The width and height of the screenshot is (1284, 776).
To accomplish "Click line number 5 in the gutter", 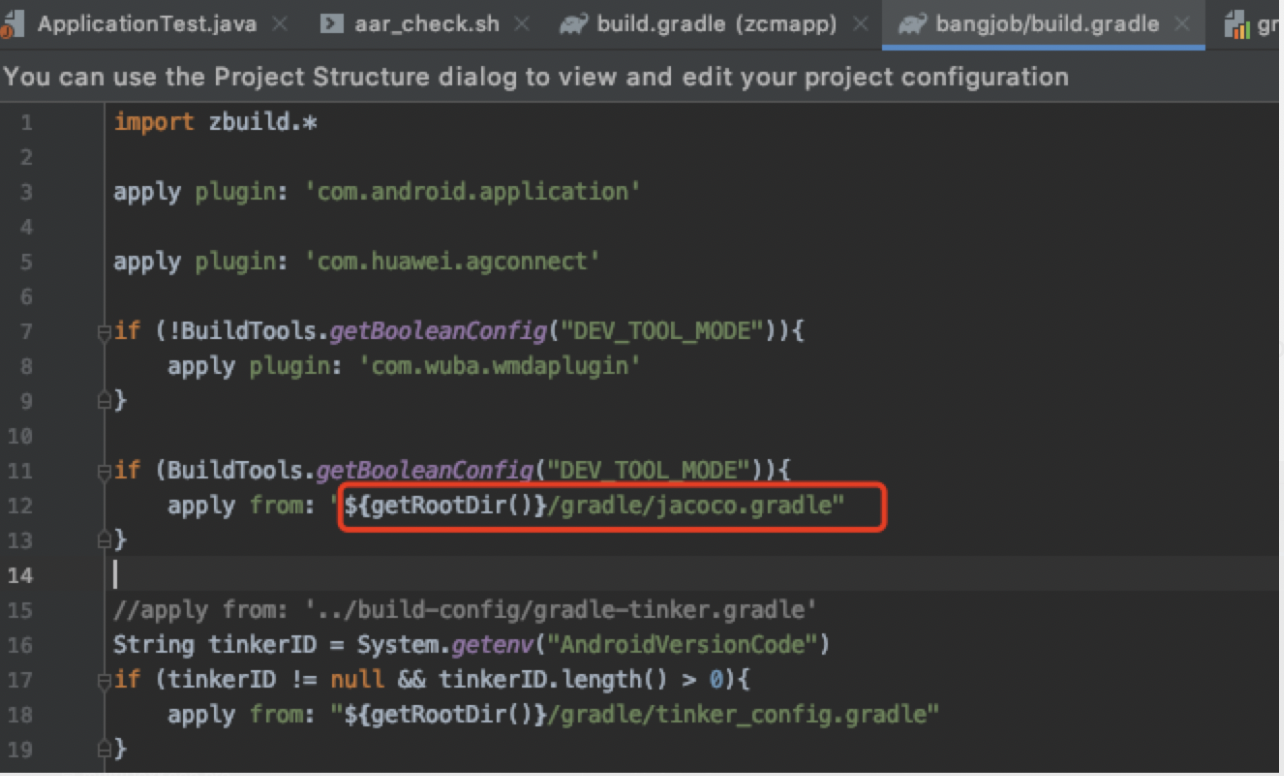I will click(x=26, y=262).
